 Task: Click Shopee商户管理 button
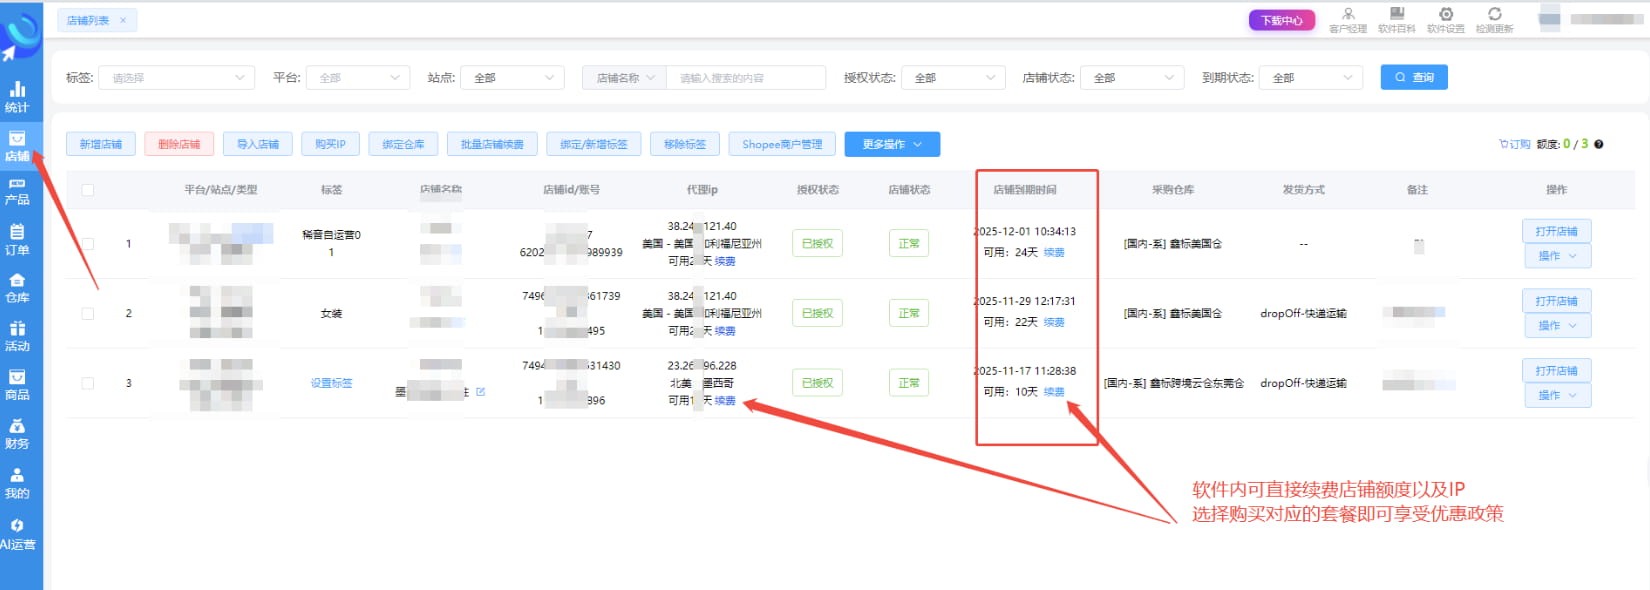pyautogui.click(x=782, y=144)
